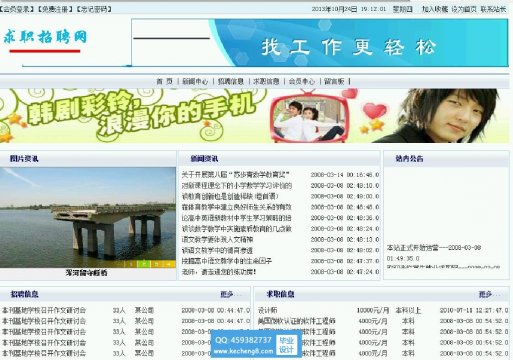Open the first news headline in 新闻资讯
Viewport: 513px width, 360px height.
(235, 175)
